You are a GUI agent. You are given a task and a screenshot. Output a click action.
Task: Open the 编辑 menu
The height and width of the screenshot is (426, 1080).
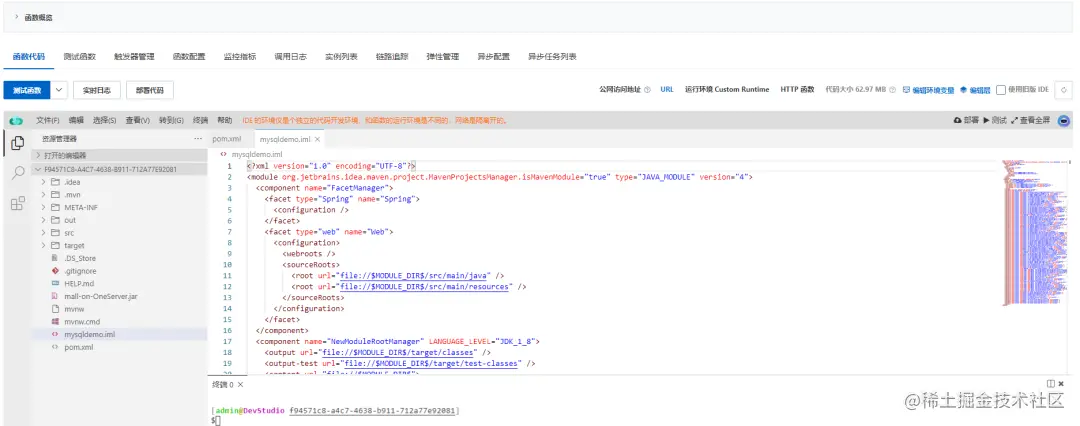point(76,120)
